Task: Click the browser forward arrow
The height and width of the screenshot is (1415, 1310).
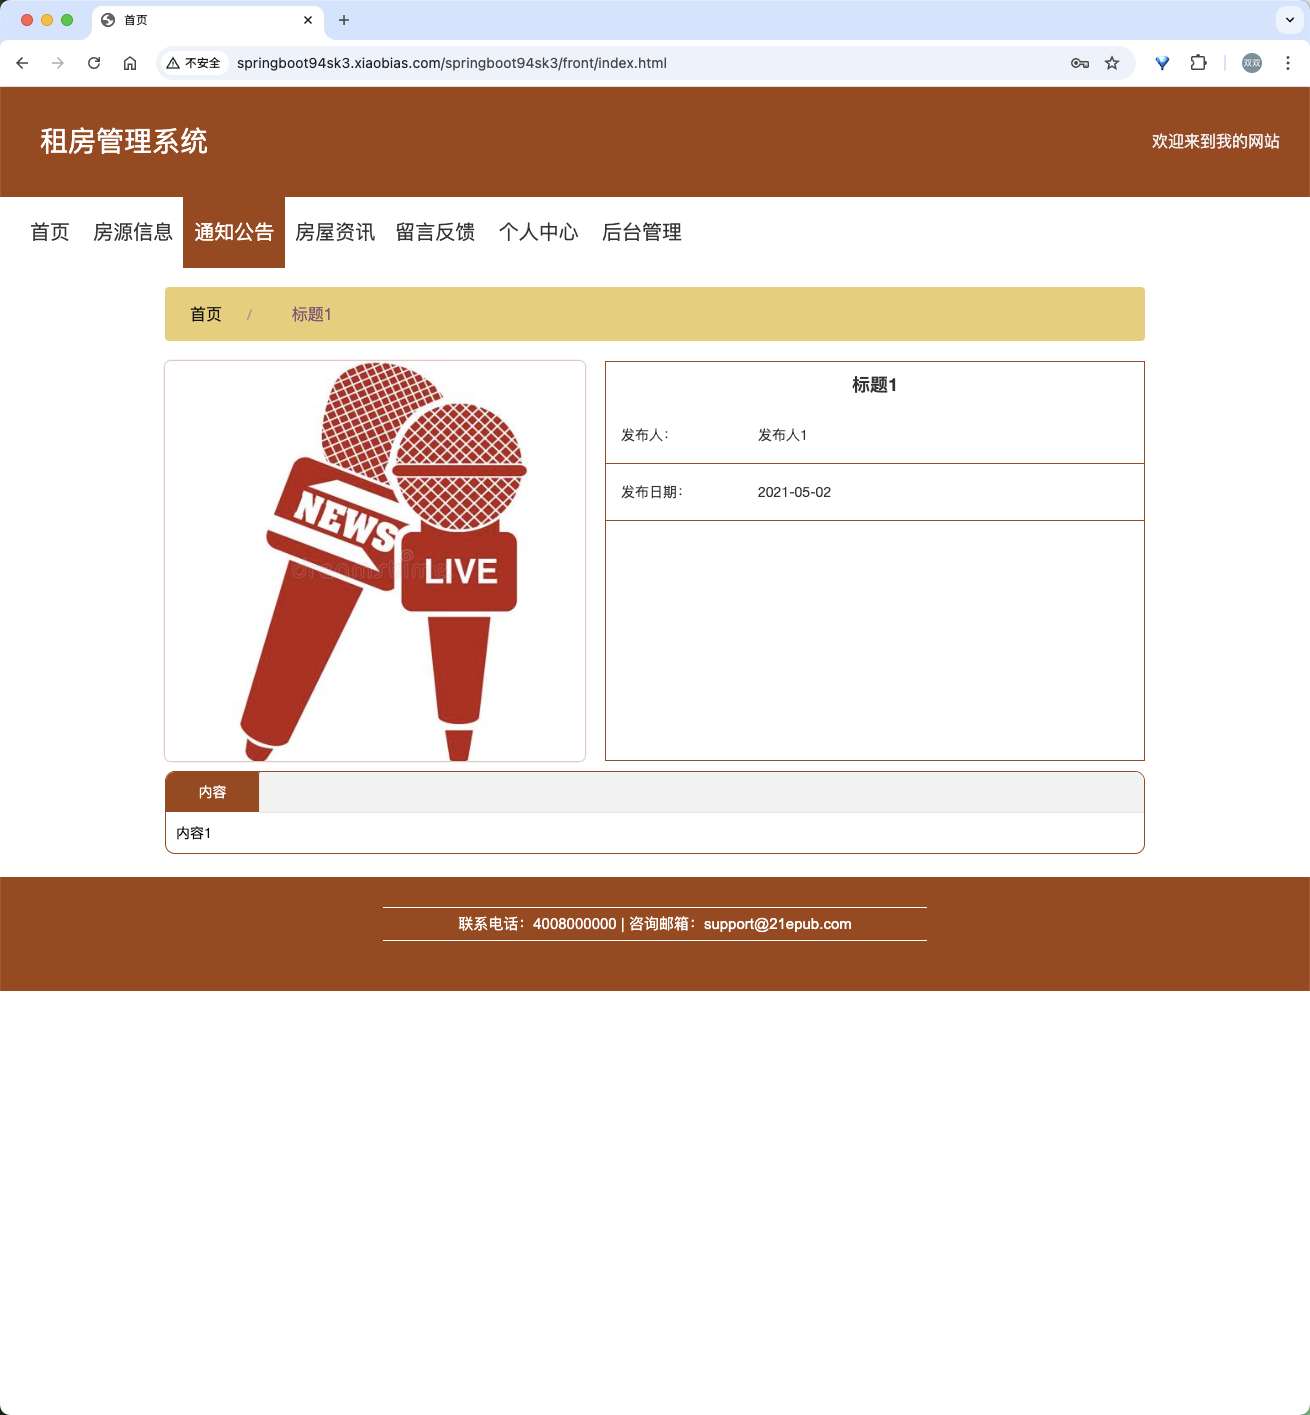Action: 58,63
